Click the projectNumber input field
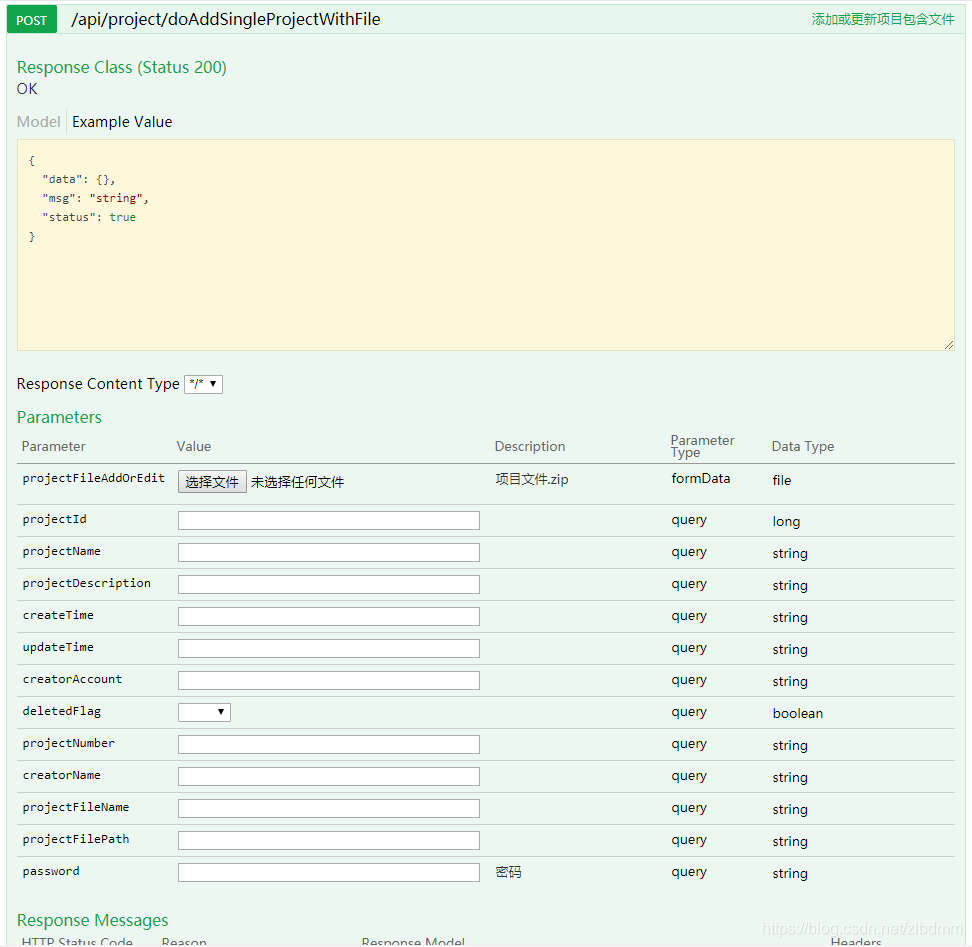The height and width of the screenshot is (947, 972). (328, 744)
